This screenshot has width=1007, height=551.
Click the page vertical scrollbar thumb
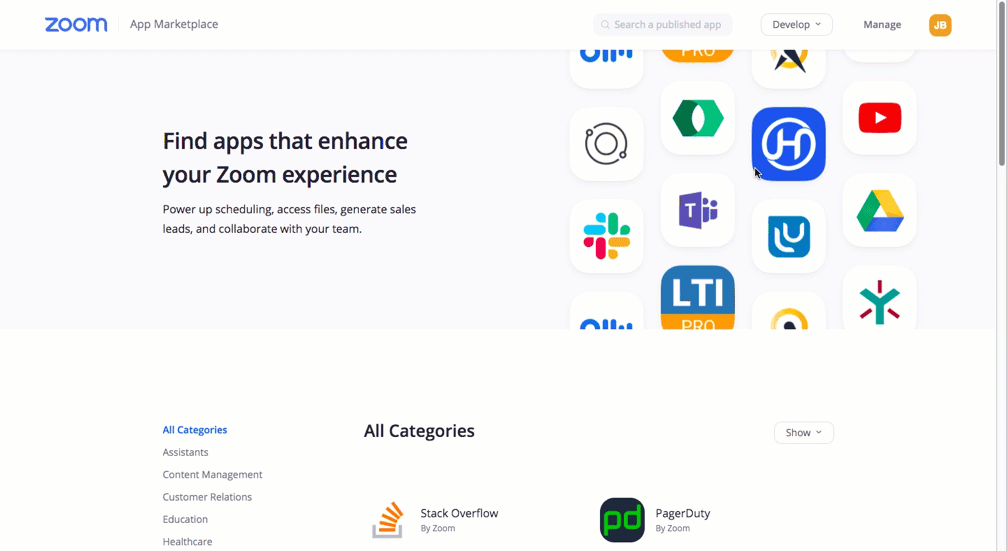[1001, 83]
